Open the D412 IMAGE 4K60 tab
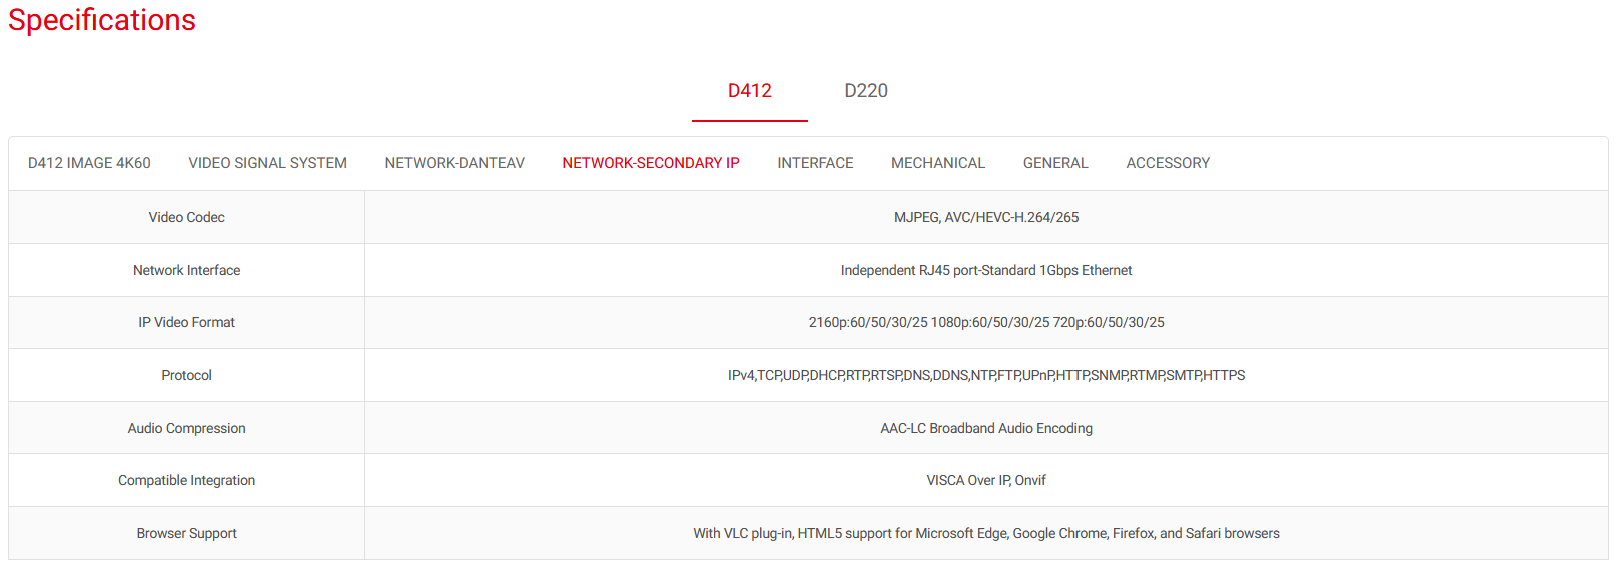Image resolution: width=1618 pixels, height=570 pixels. tap(89, 163)
